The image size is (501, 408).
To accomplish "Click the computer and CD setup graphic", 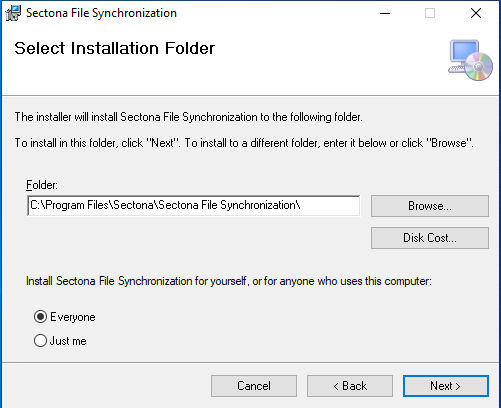I will point(470,60).
